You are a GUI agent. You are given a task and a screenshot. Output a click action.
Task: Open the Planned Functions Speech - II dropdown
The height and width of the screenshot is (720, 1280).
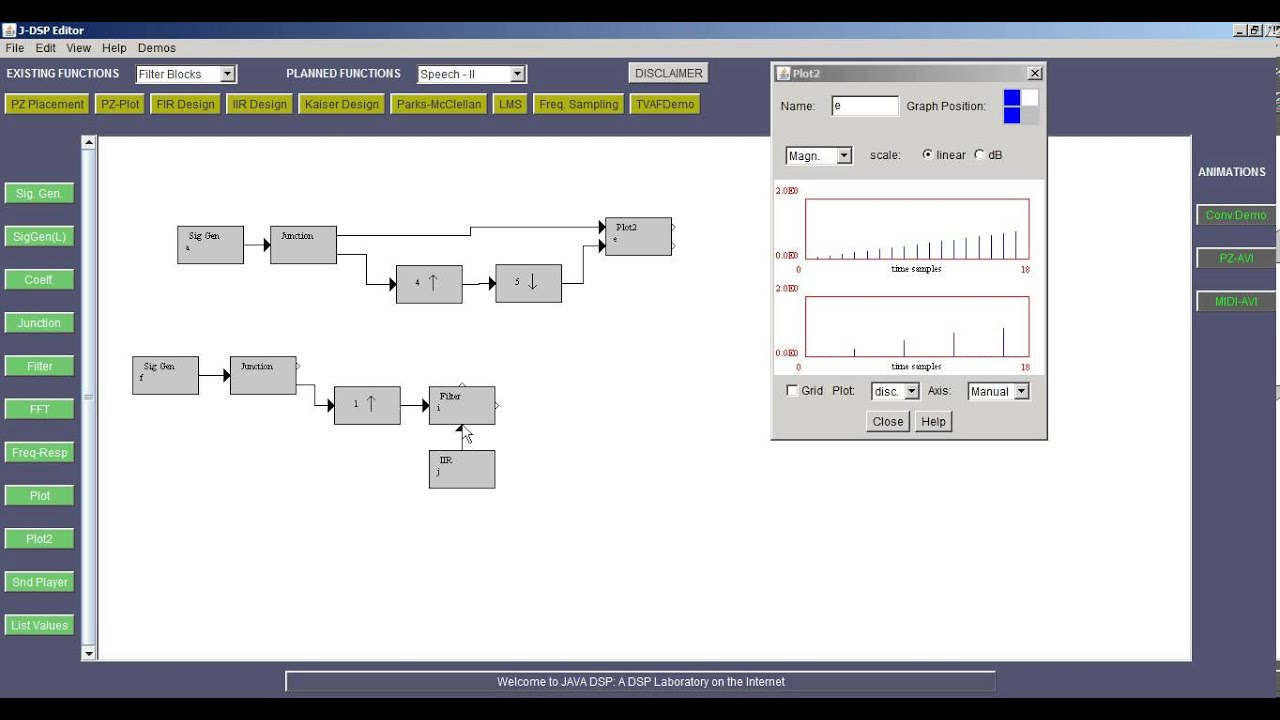tap(471, 74)
